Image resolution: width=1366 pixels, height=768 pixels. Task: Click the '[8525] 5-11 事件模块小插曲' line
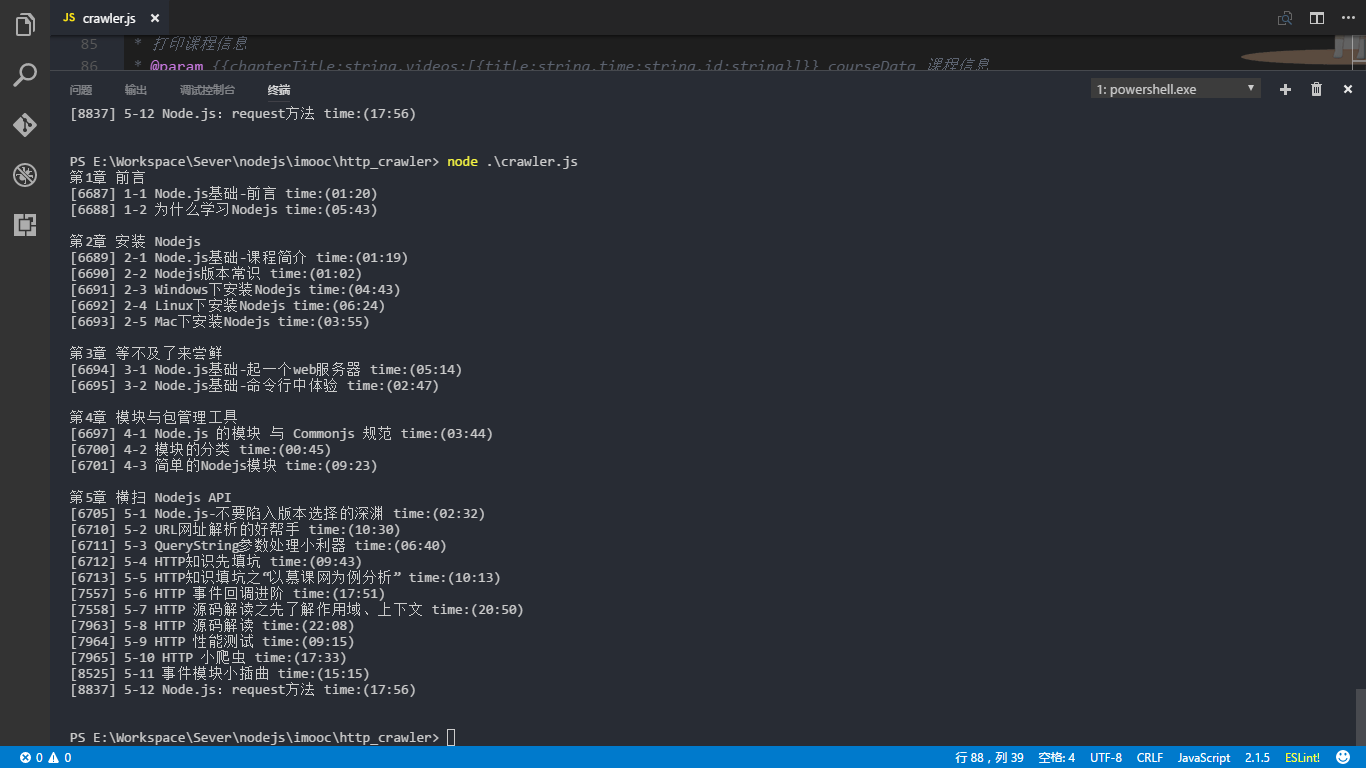pos(220,674)
